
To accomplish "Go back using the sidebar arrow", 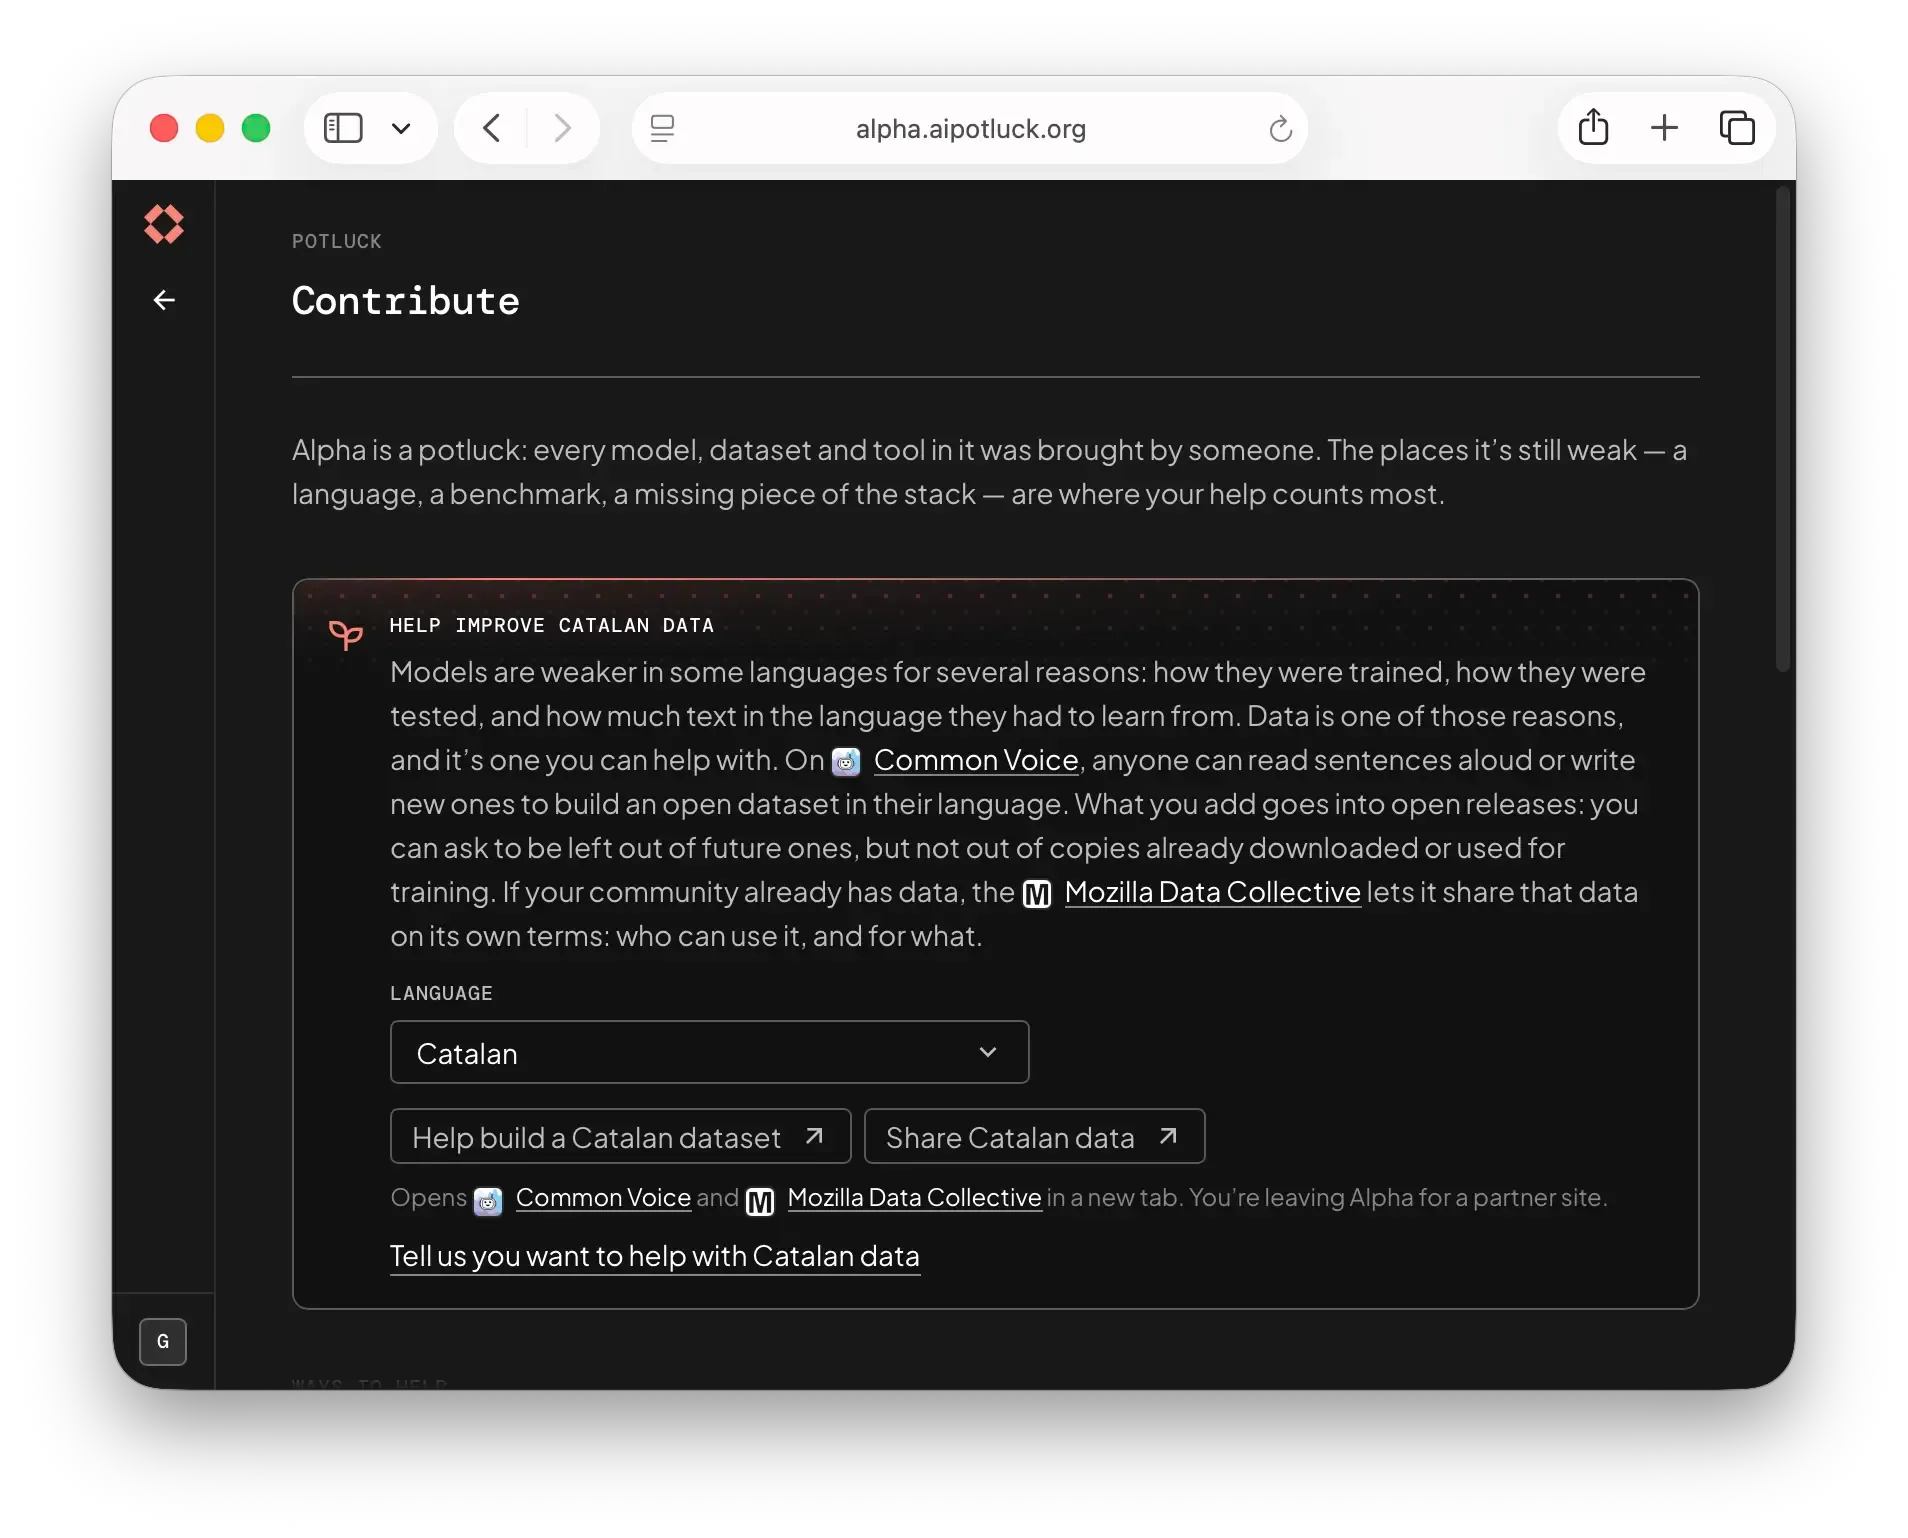I will coord(164,300).
